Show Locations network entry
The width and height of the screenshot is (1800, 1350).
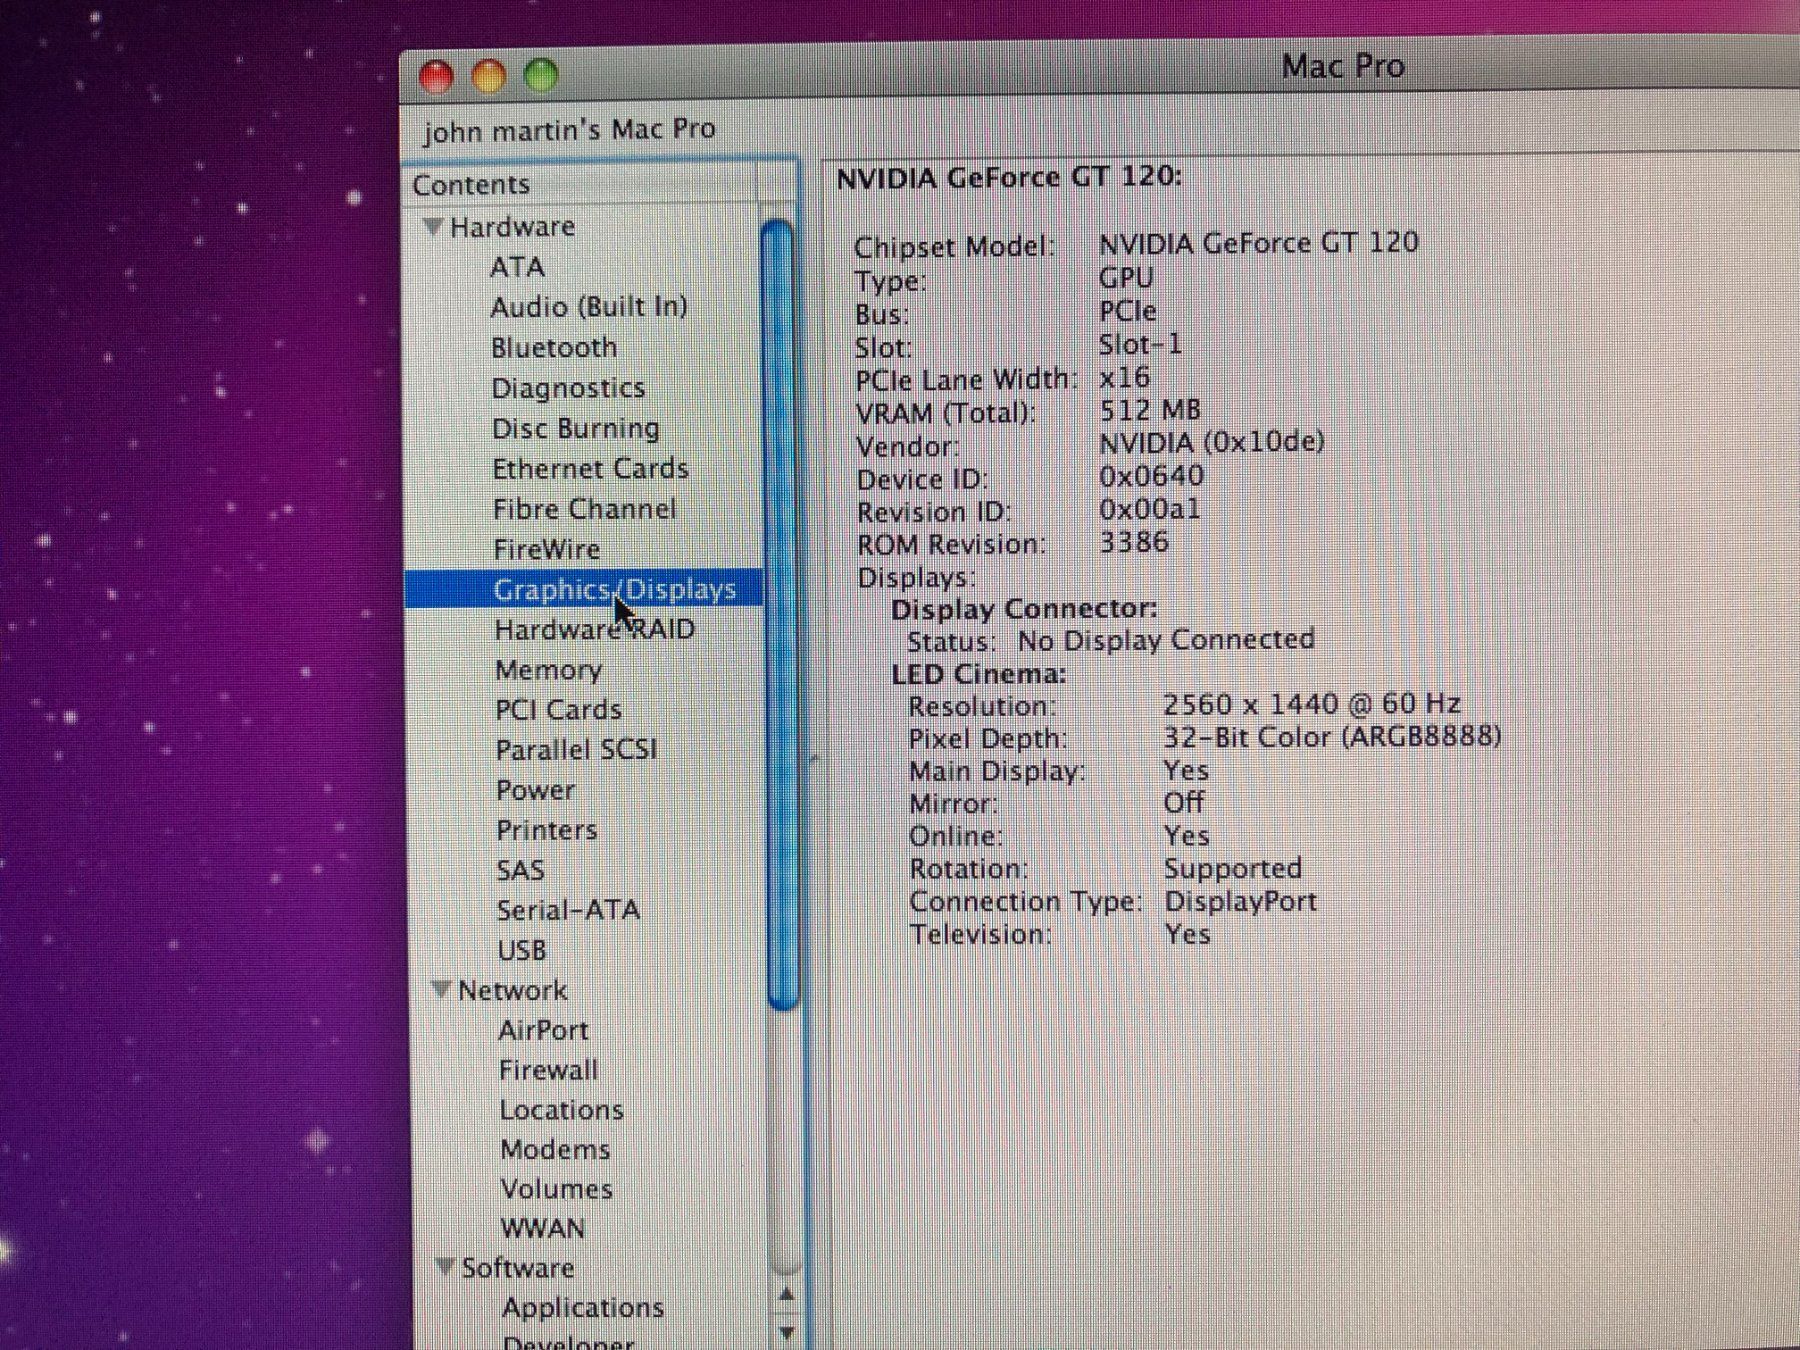[561, 1110]
